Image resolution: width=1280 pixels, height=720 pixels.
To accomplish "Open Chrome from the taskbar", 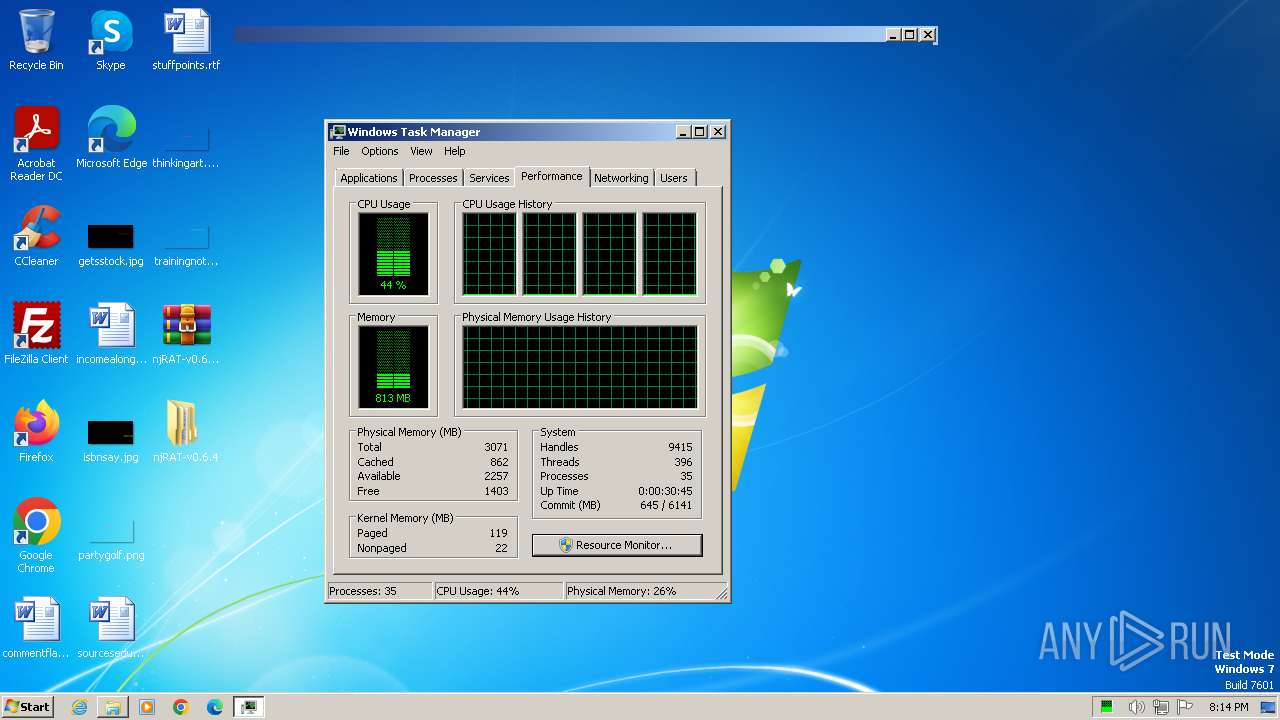I will click(181, 707).
